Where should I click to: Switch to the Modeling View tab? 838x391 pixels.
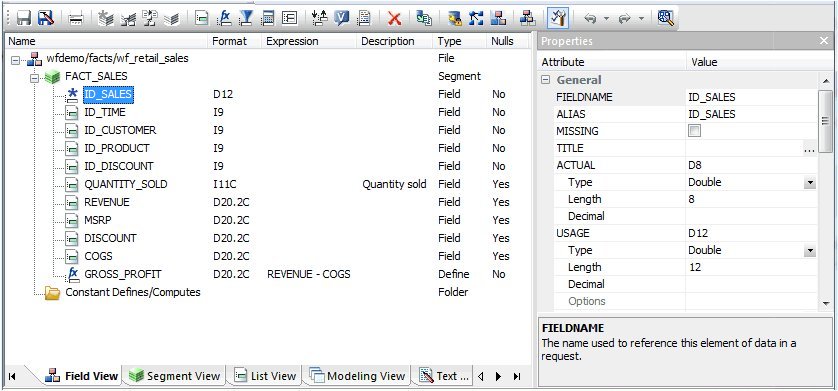click(x=358, y=376)
